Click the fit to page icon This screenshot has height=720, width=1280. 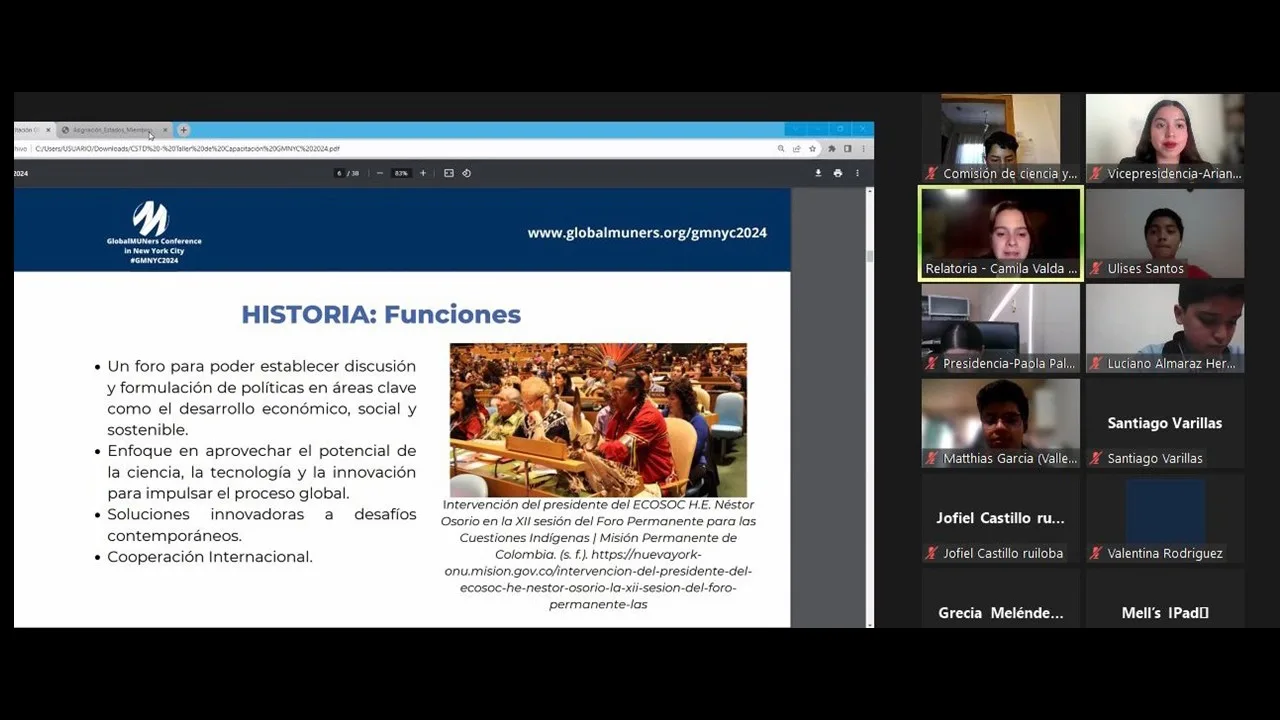(x=449, y=173)
